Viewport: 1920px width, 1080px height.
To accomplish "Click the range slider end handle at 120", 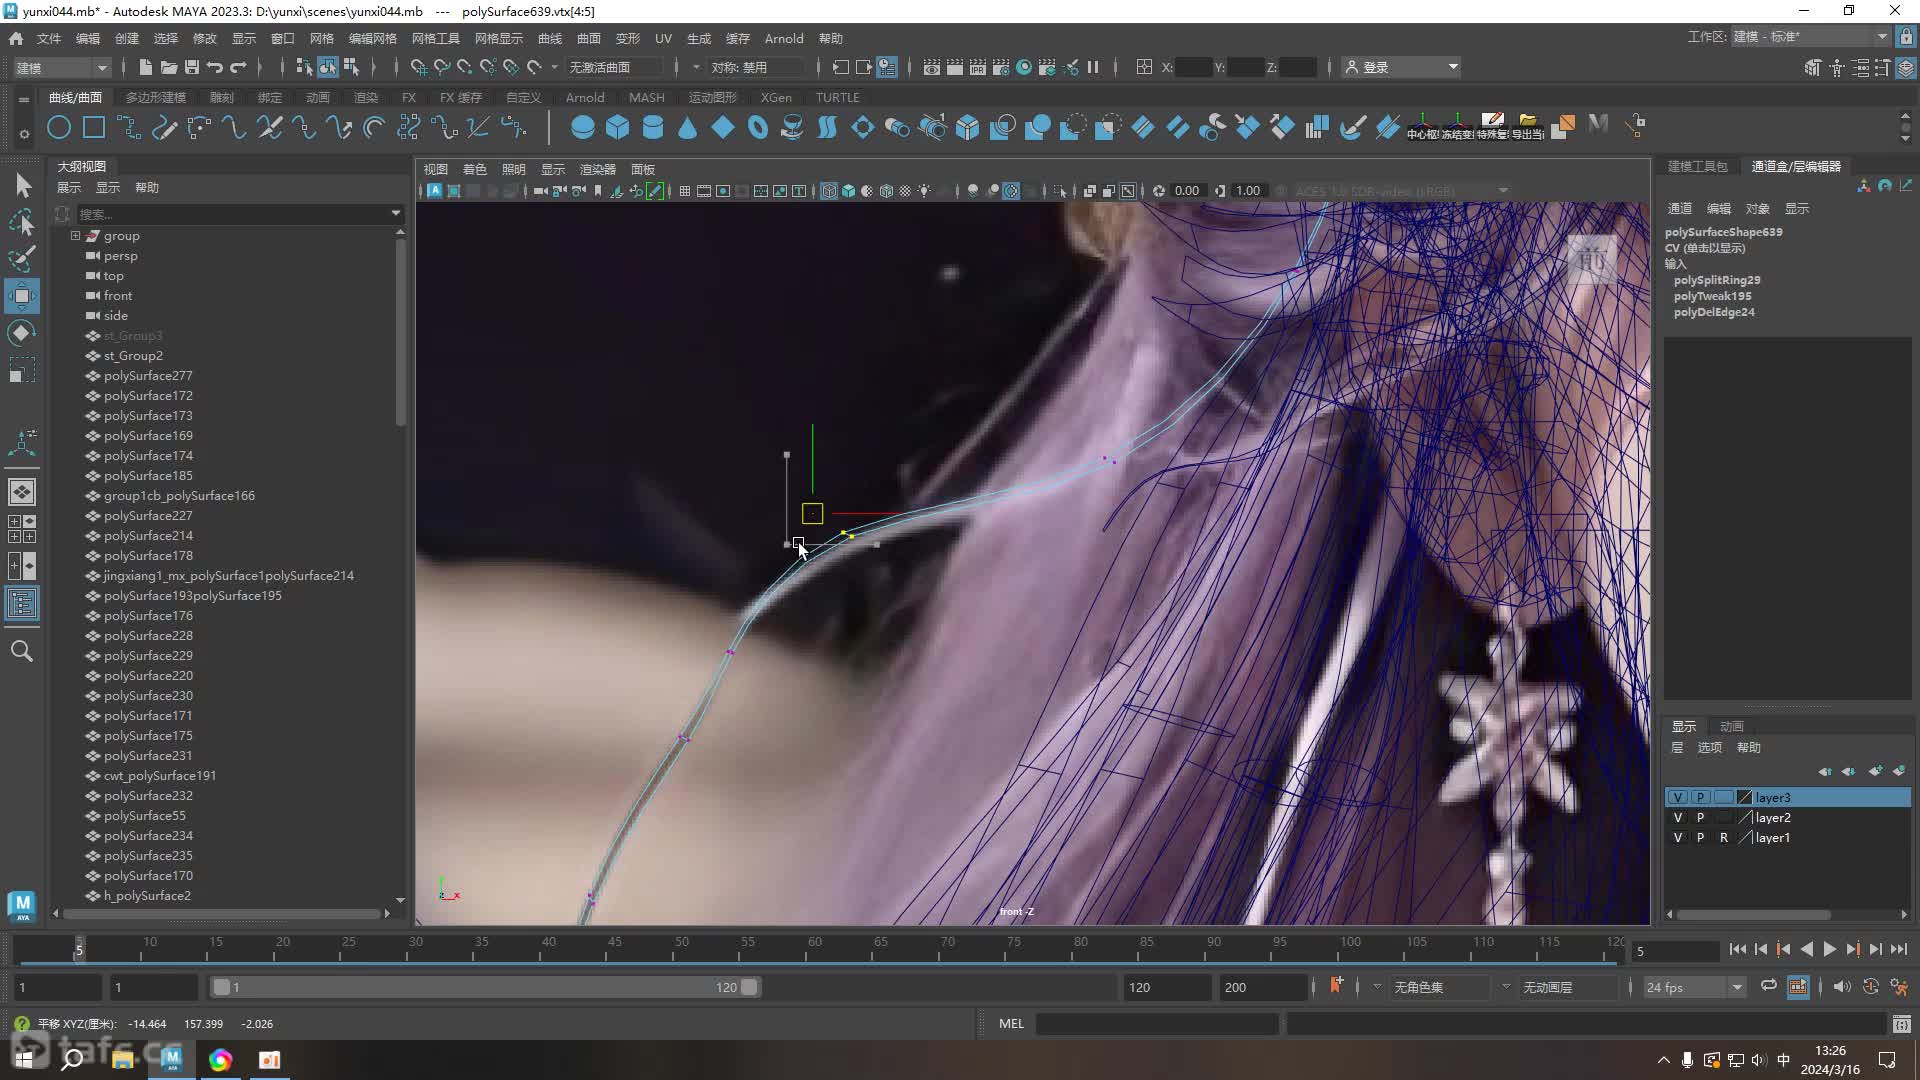I will 749,987.
